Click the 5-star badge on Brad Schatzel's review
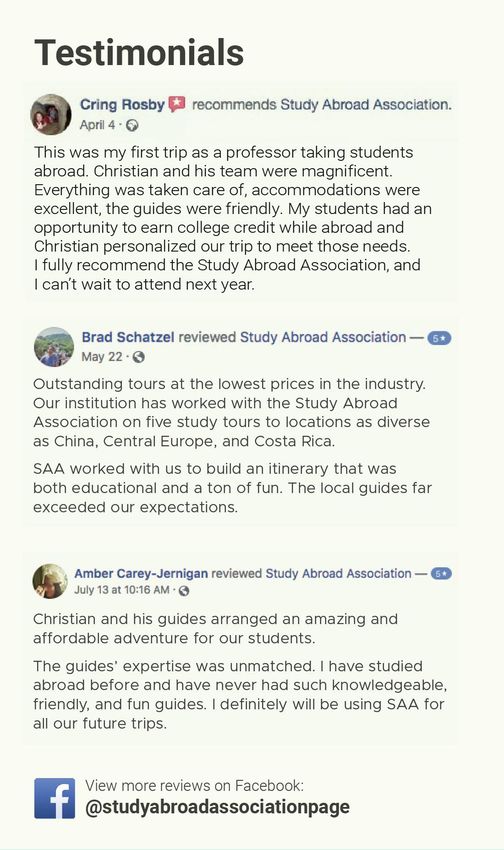 (439, 338)
